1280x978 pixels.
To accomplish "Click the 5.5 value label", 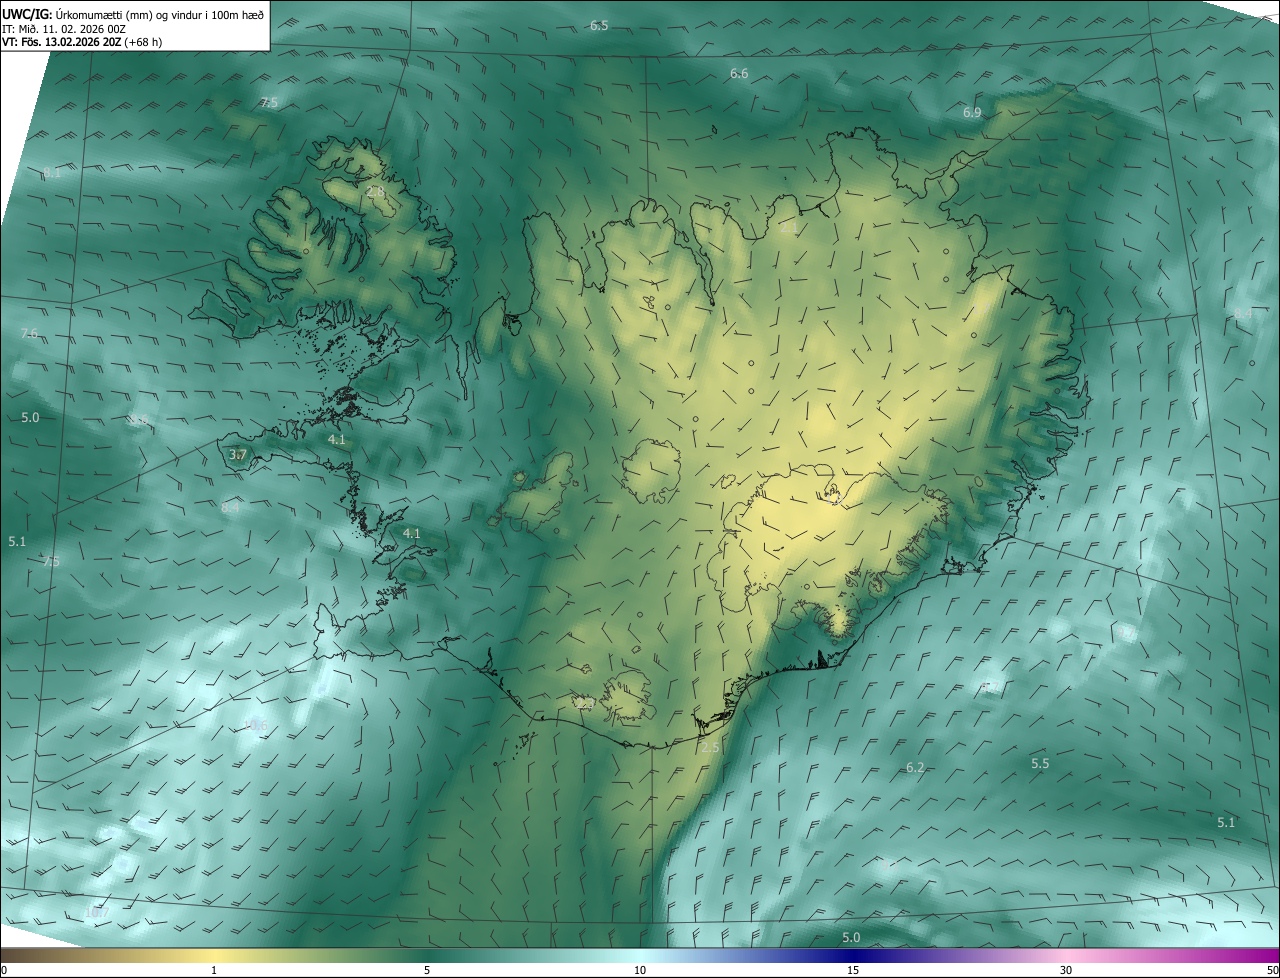I will [1040, 763].
